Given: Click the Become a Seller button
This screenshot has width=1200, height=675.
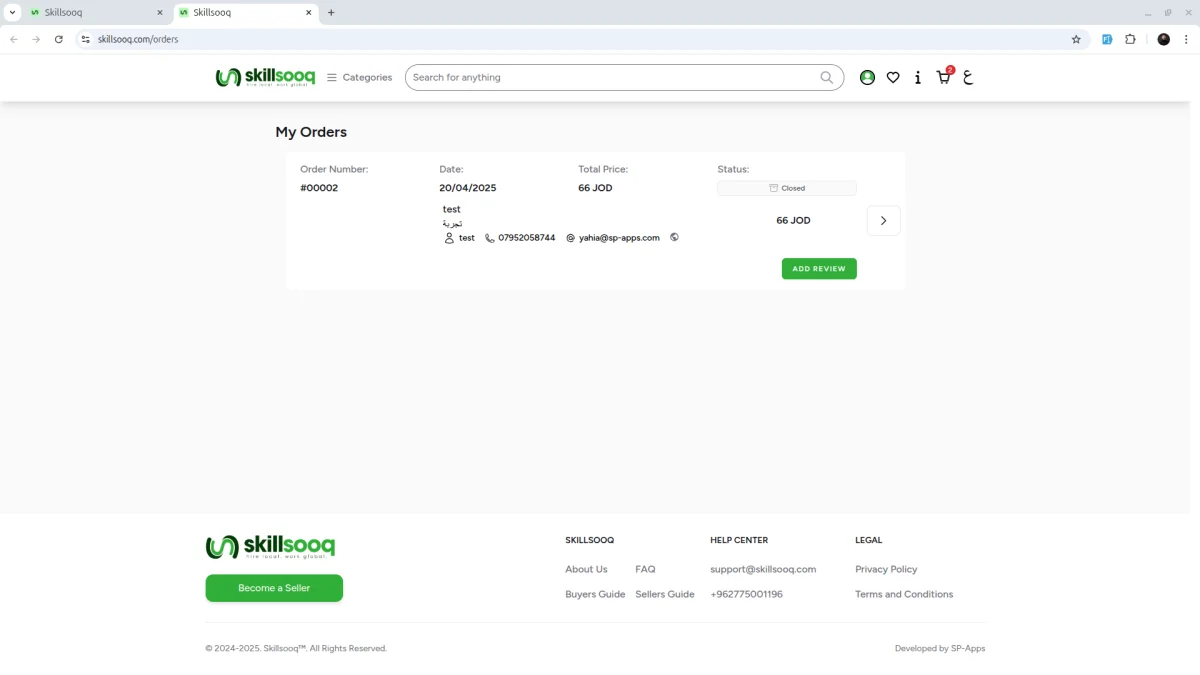Looking at the screenshot, I should [274, 588].
